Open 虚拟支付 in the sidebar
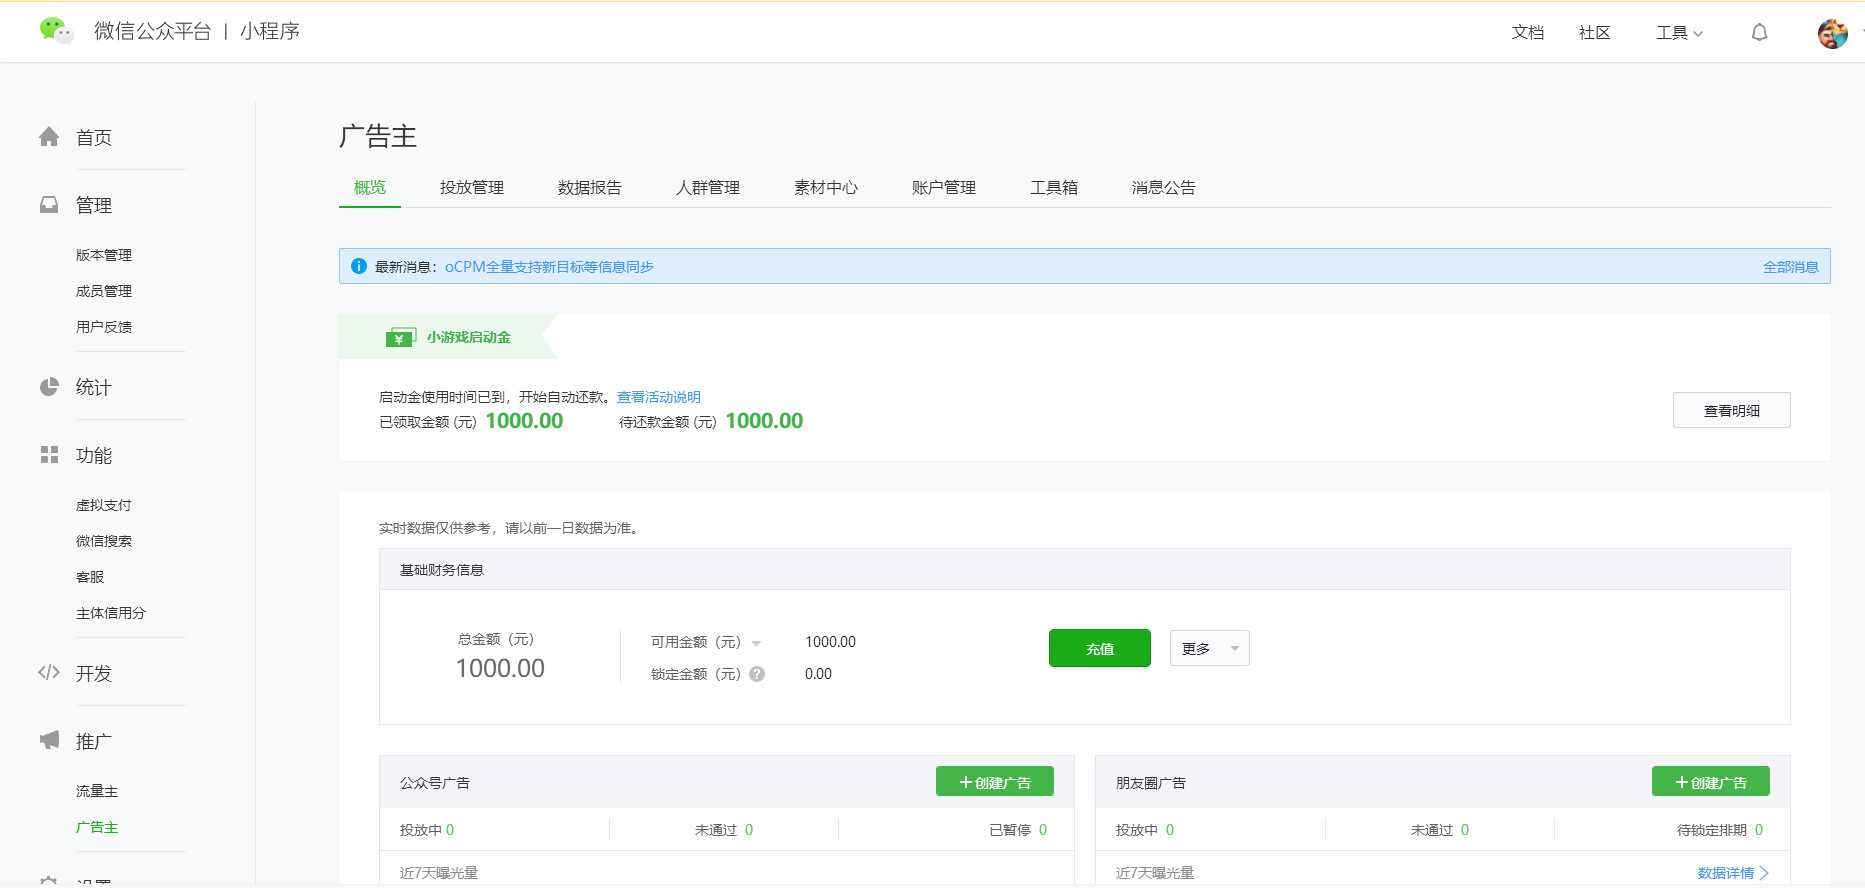The width and height of the screenshot is (1865, 888). [104, 505]
